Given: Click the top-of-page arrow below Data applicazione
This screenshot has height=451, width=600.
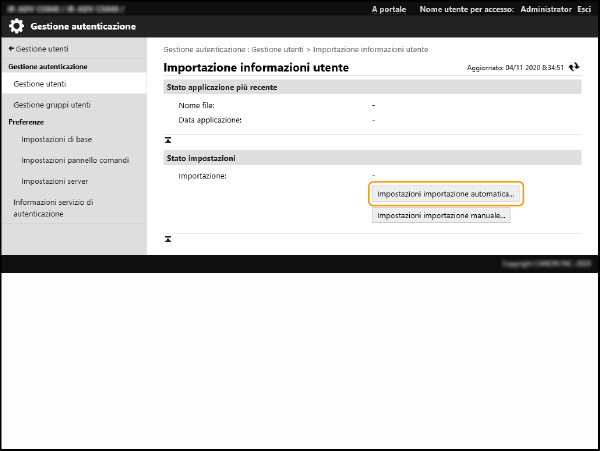Looking at the screenshot, I should (168, 138).
